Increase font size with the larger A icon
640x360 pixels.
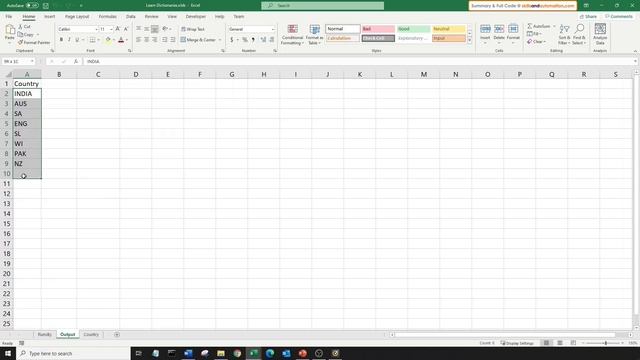pyautogui.click(x=118, y=29)
